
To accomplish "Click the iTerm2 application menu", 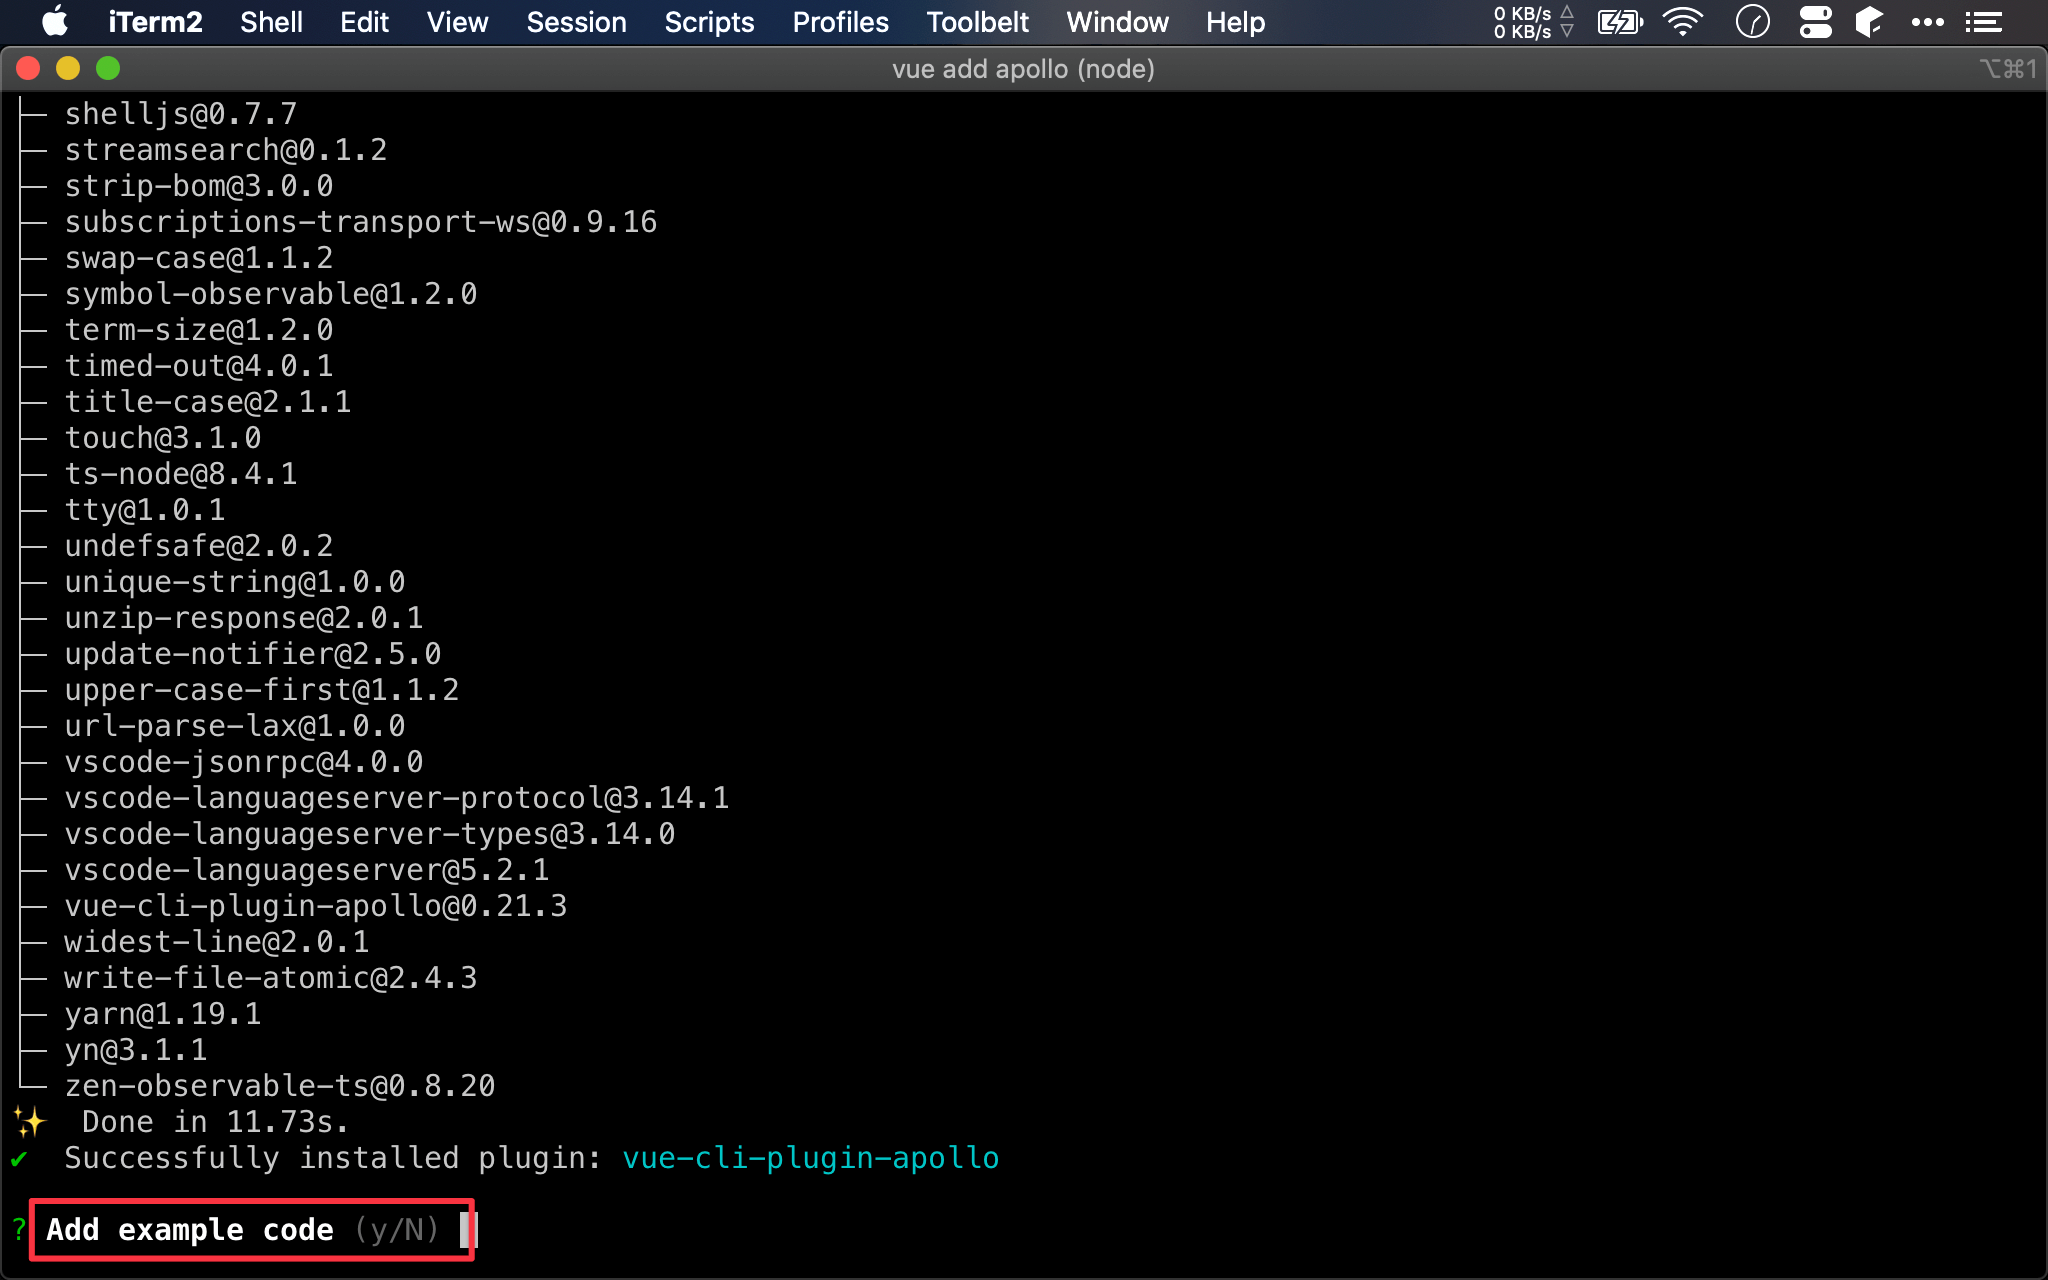I will click(155, 22).
